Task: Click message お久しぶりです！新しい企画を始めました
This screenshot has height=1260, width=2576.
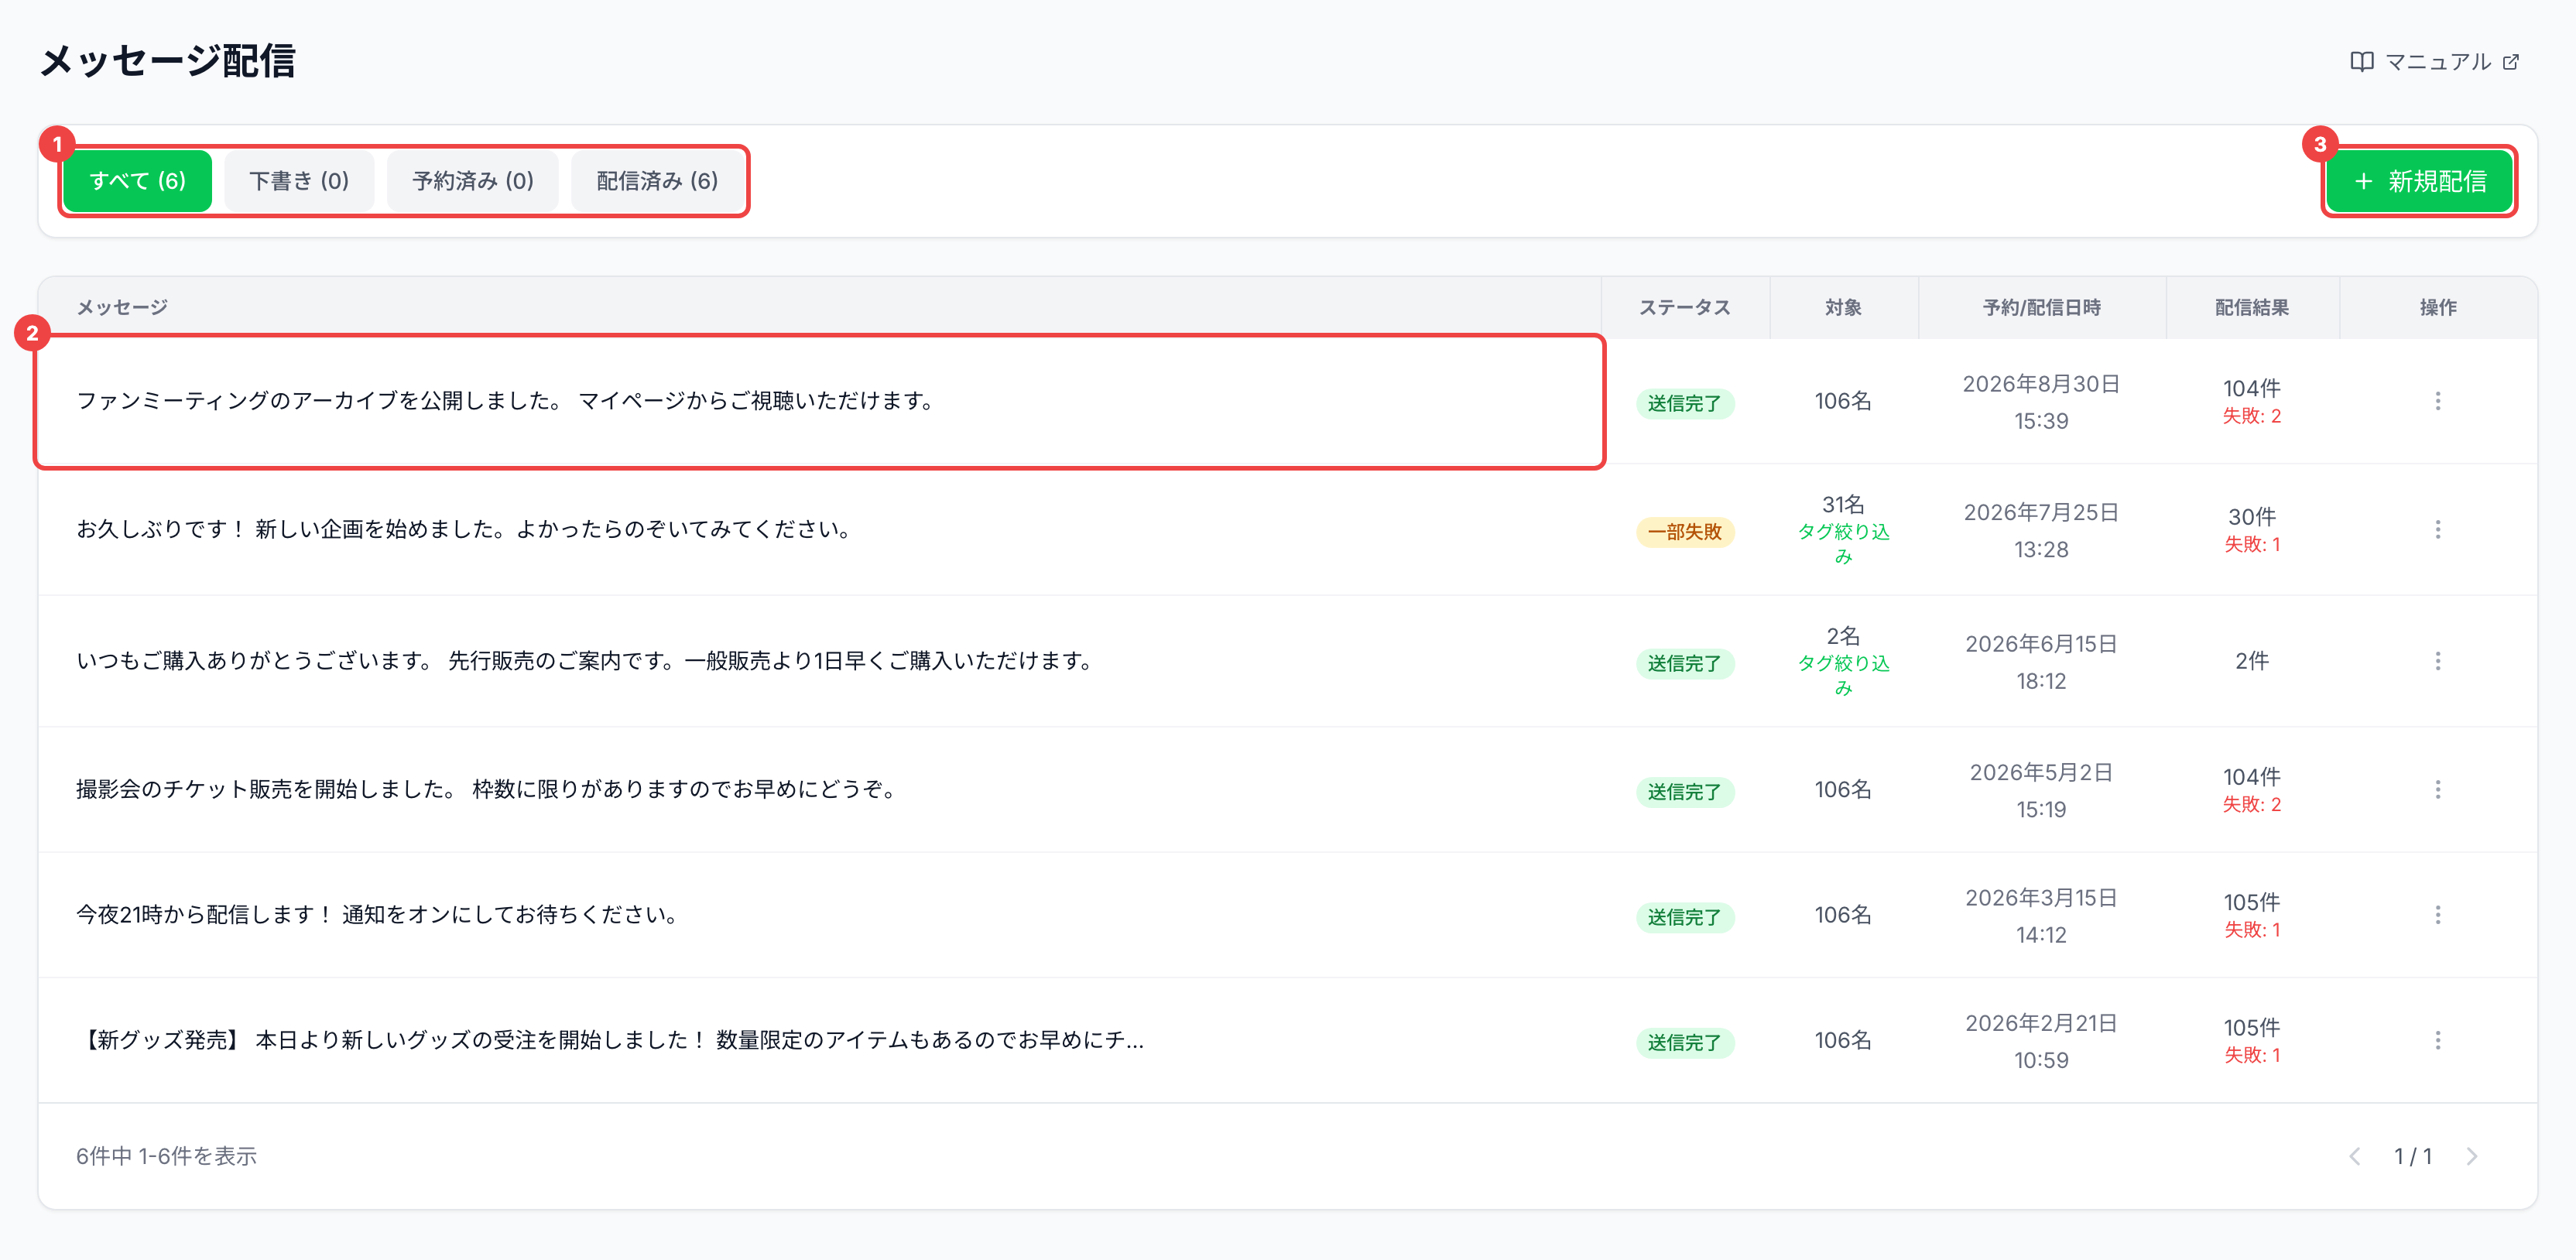Action: [465, 529]
